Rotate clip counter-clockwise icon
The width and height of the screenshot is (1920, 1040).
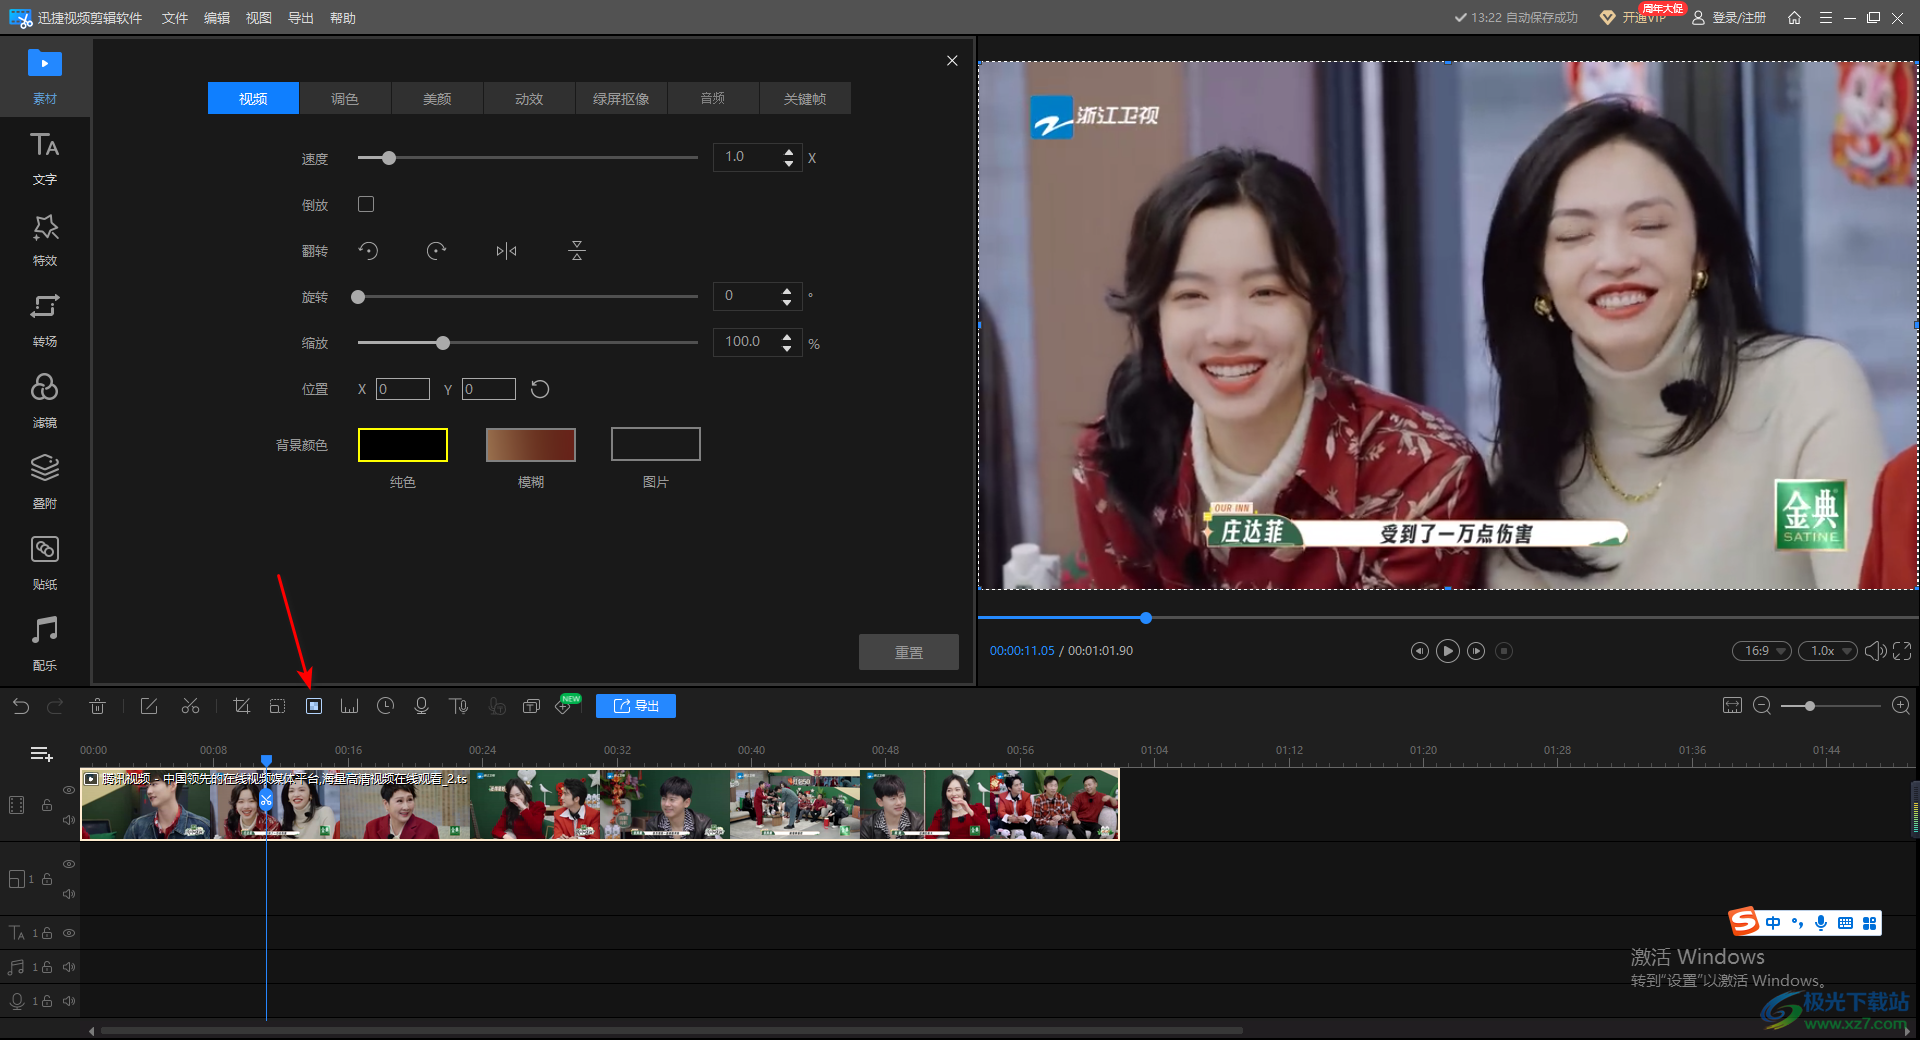[368, 251]
